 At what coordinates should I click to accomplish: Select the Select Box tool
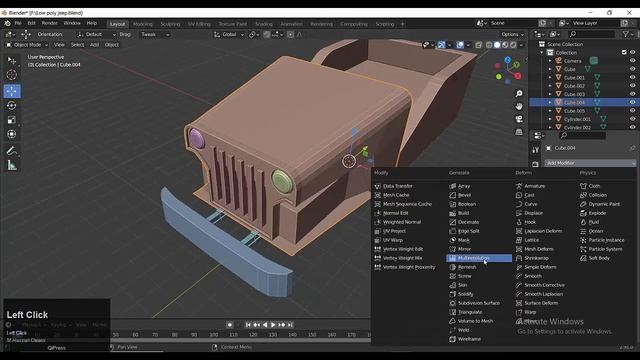[12, 61]
